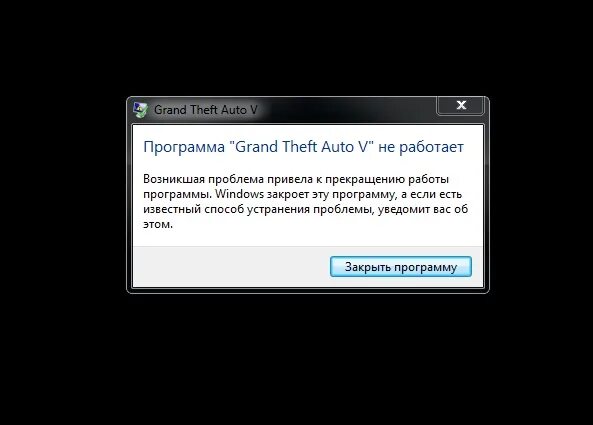Viewport: 593px width, 425px height.
Task: Click the empty title bar area beside the title
Action: pyautogui.click(x=346, y=110)
